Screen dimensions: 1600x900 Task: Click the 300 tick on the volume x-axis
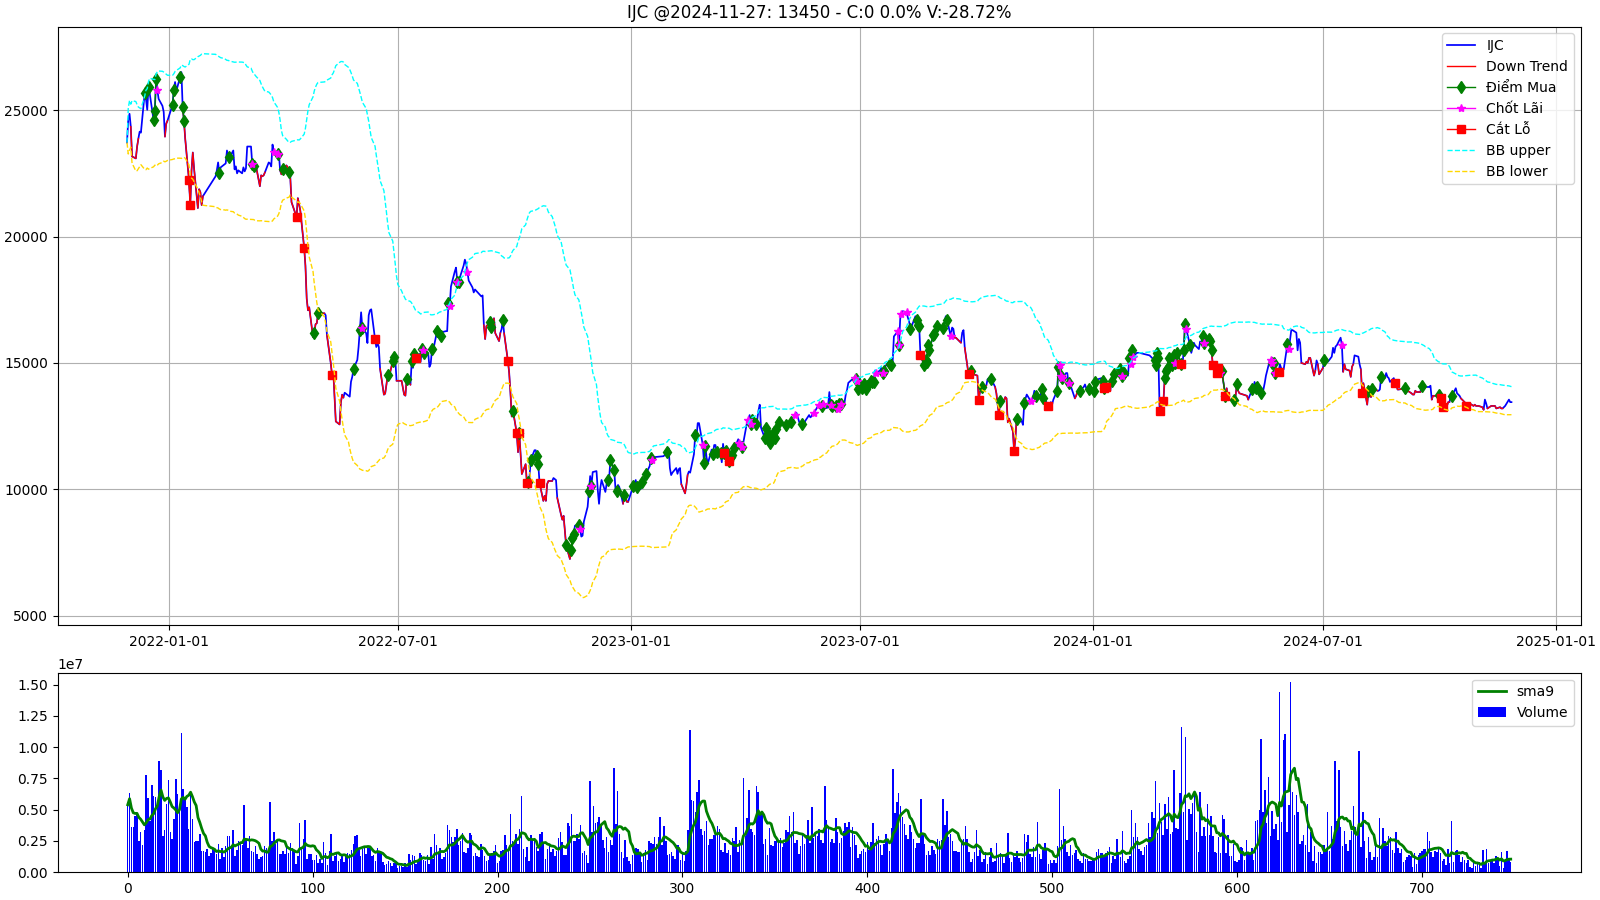point(682,888)
